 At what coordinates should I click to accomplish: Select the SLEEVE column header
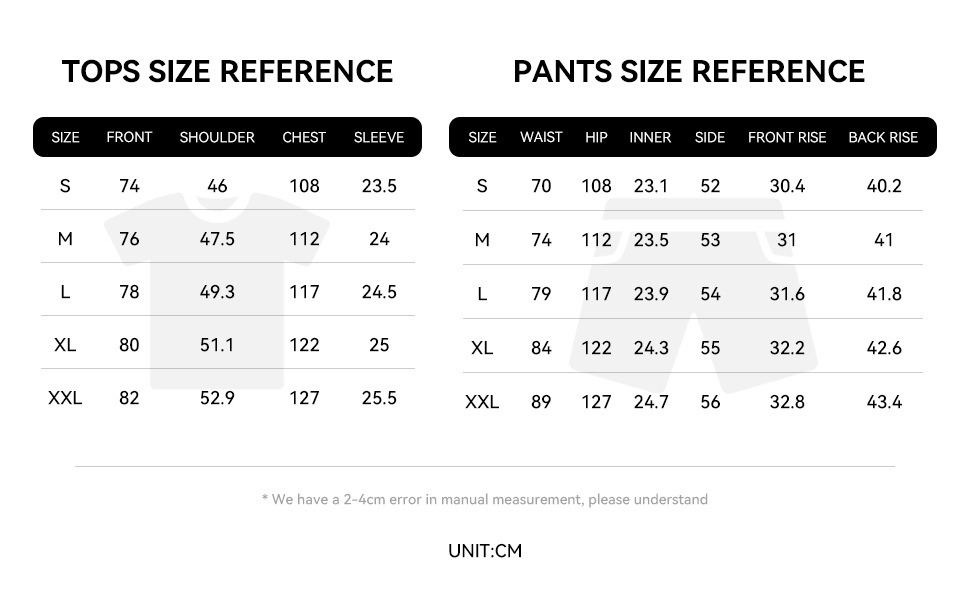point(379,137)
